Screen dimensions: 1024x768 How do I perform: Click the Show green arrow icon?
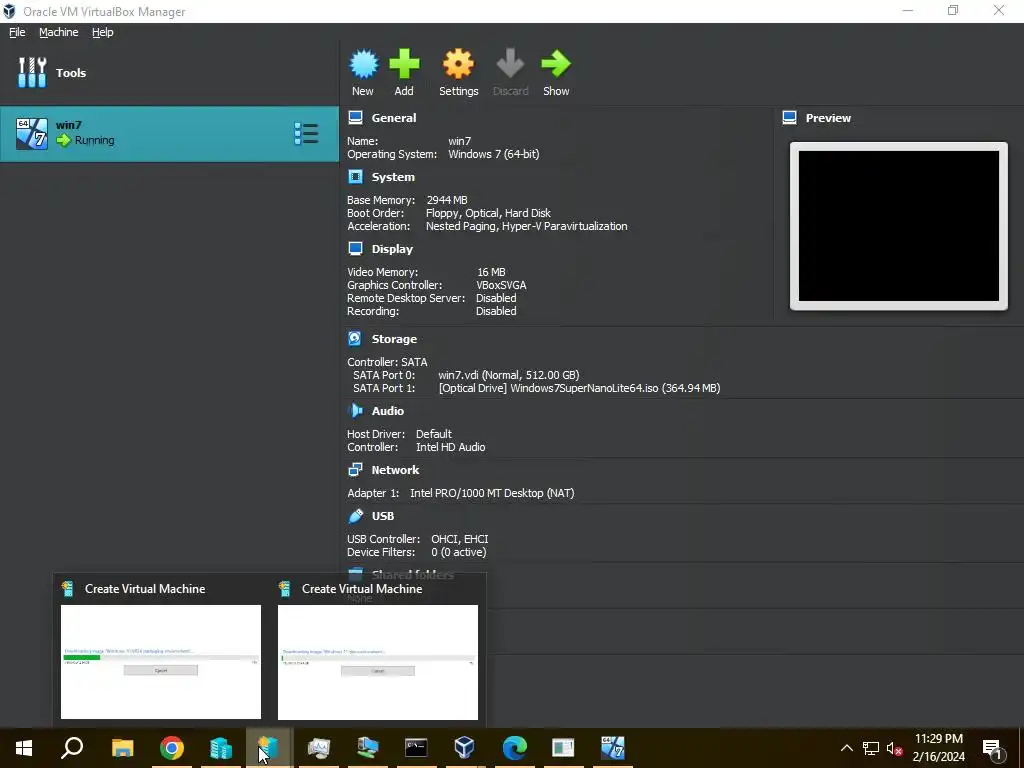pos(556,64)
